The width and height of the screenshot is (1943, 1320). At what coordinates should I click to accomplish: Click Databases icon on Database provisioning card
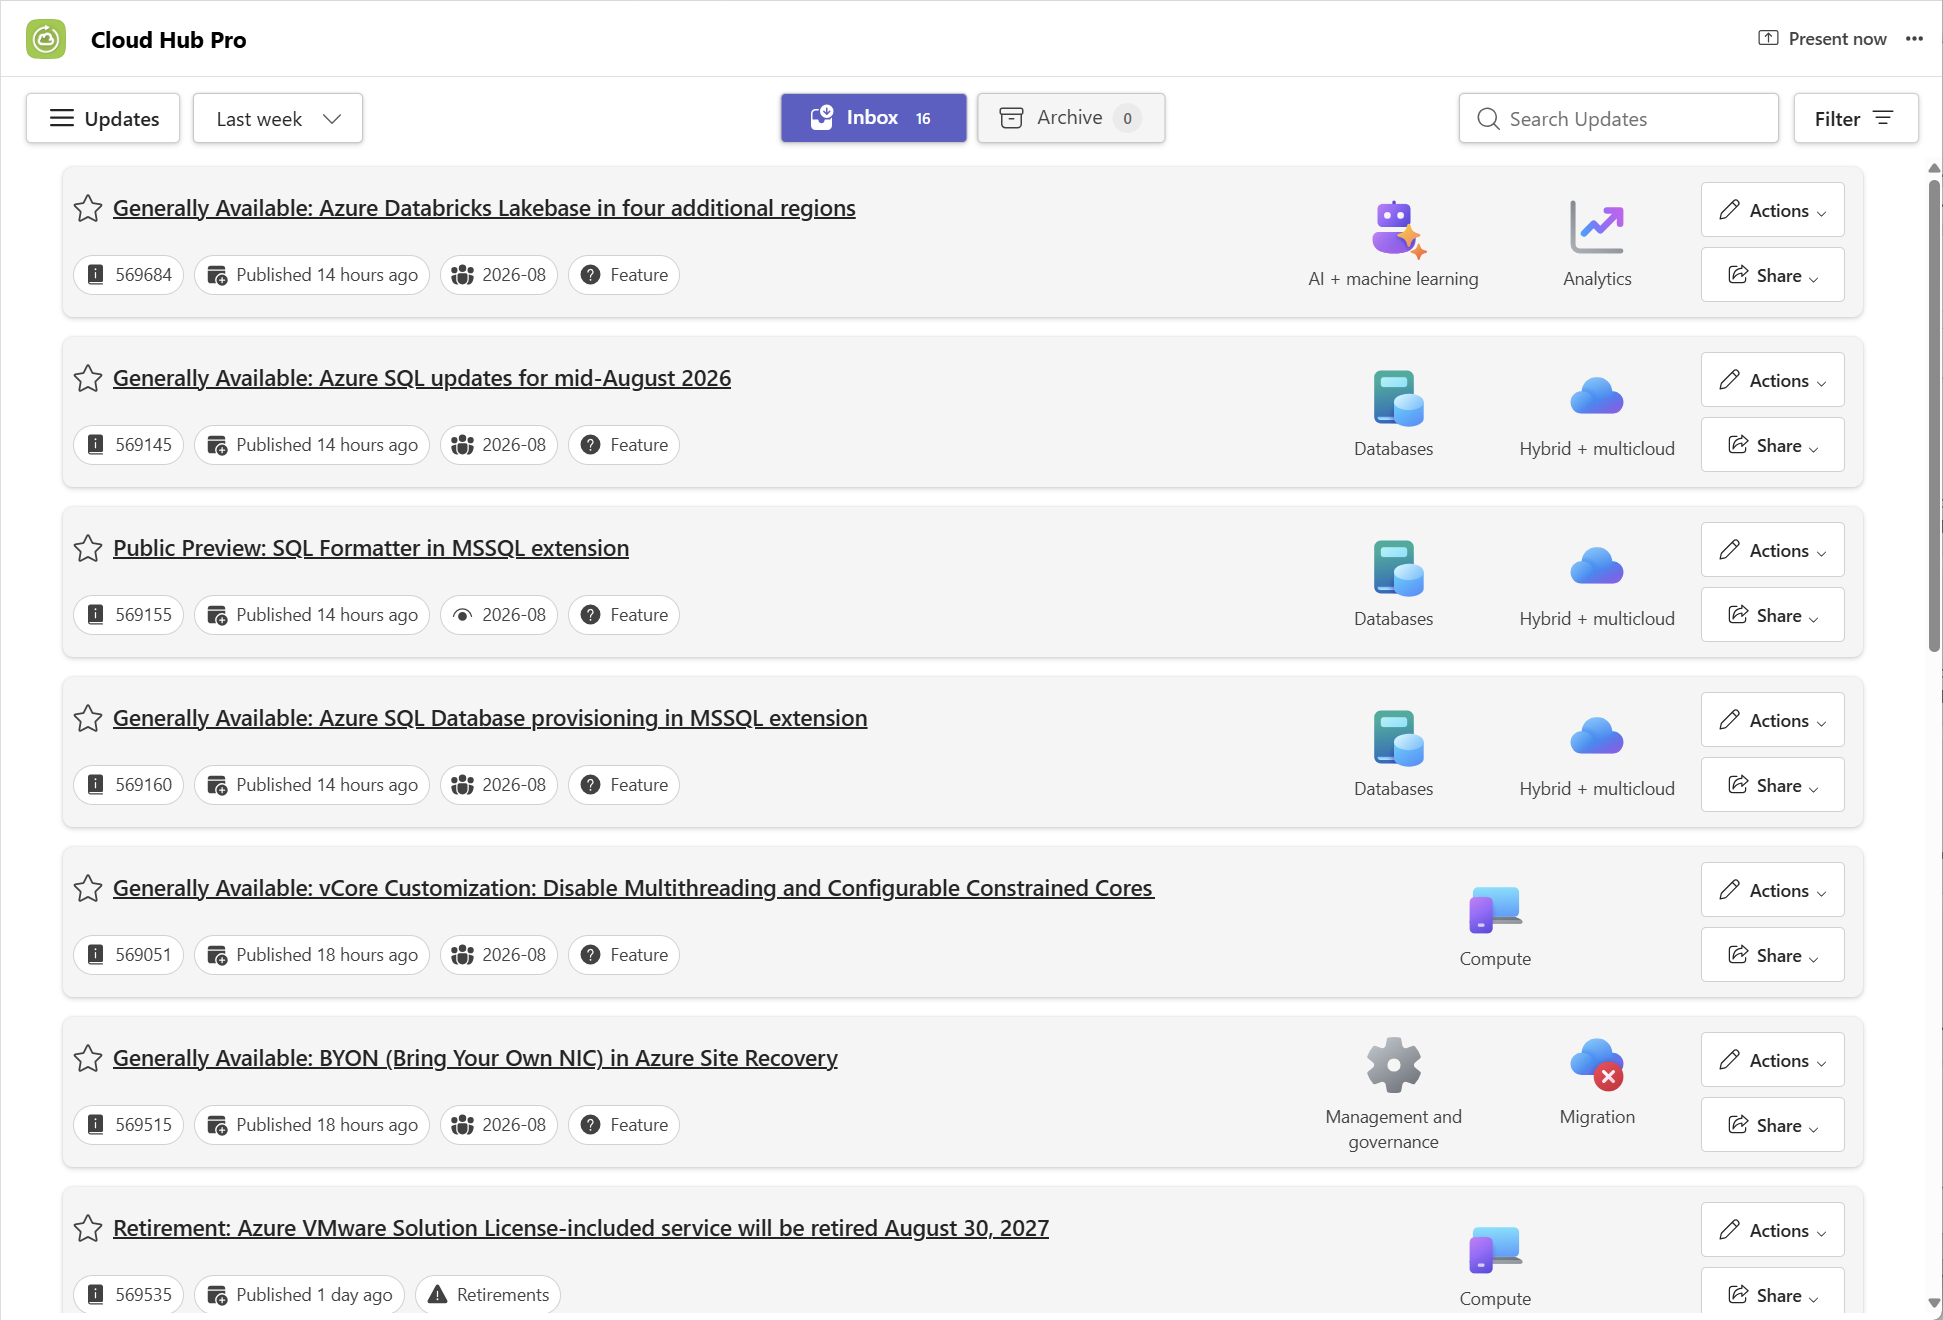point(1396,738)
